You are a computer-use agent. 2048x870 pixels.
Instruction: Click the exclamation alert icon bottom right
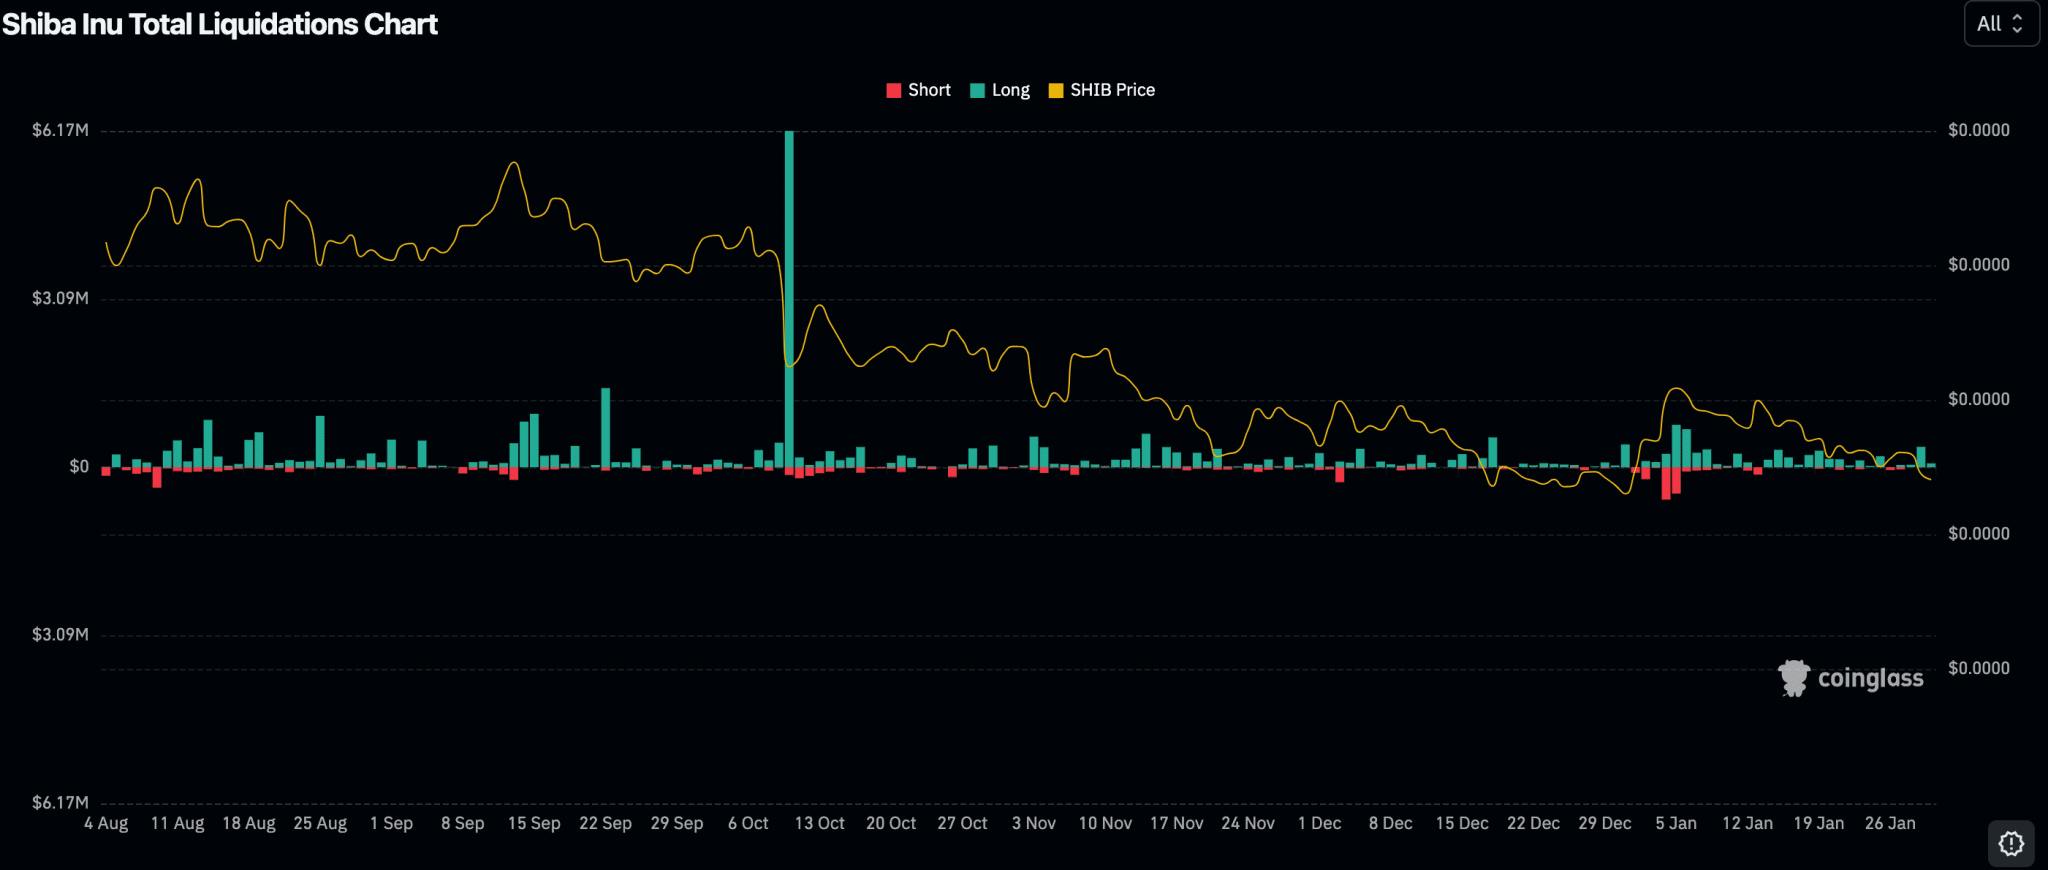(2011, 844)
